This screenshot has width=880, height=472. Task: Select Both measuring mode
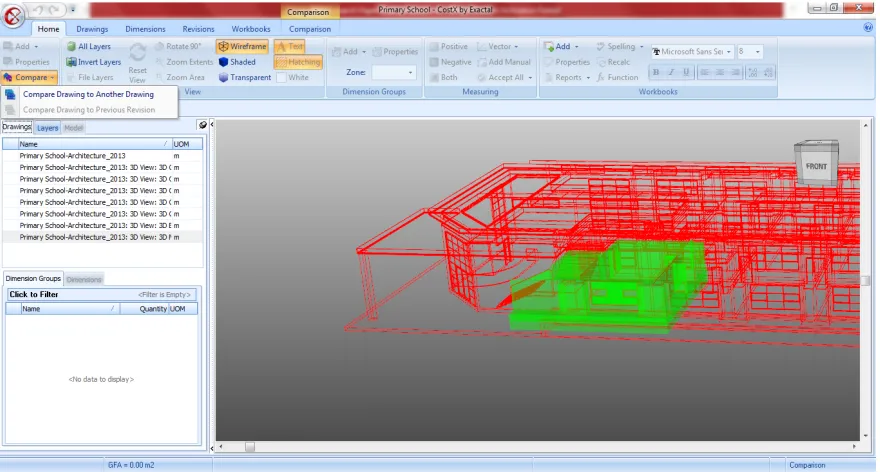[443, 77]
